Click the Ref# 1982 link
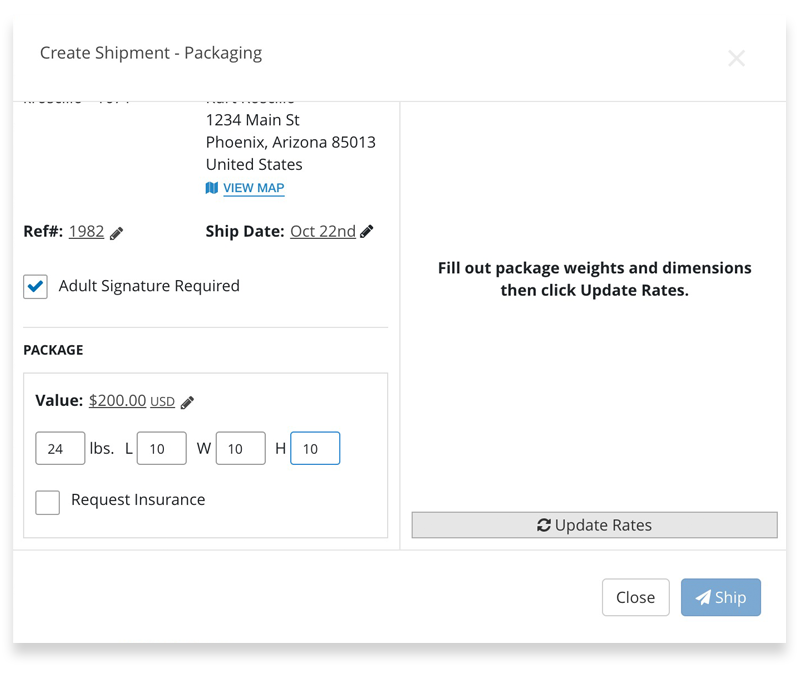800x678 pixels. point(86,231)
